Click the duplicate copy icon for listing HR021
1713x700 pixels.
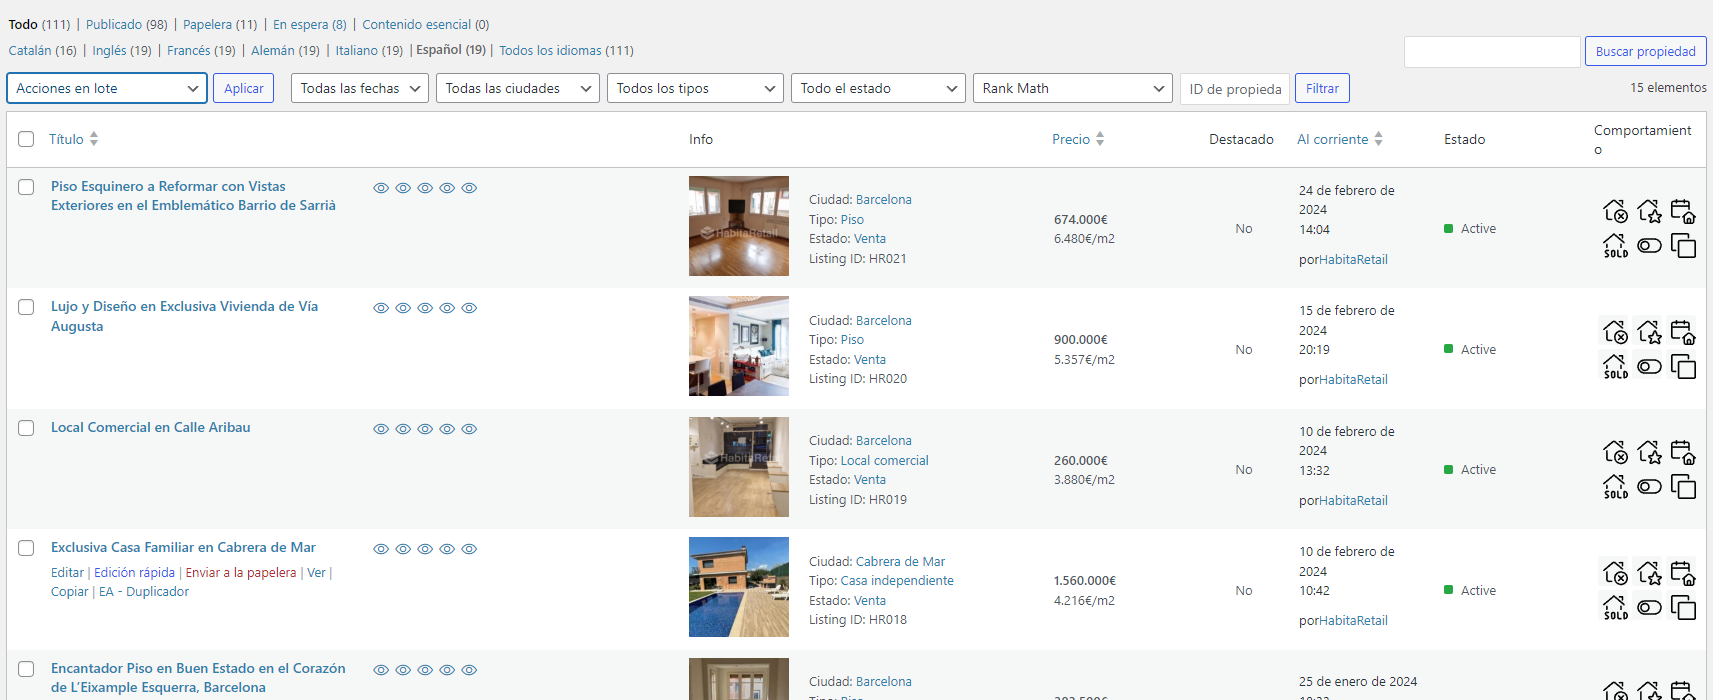click(x=1683, y=246)
